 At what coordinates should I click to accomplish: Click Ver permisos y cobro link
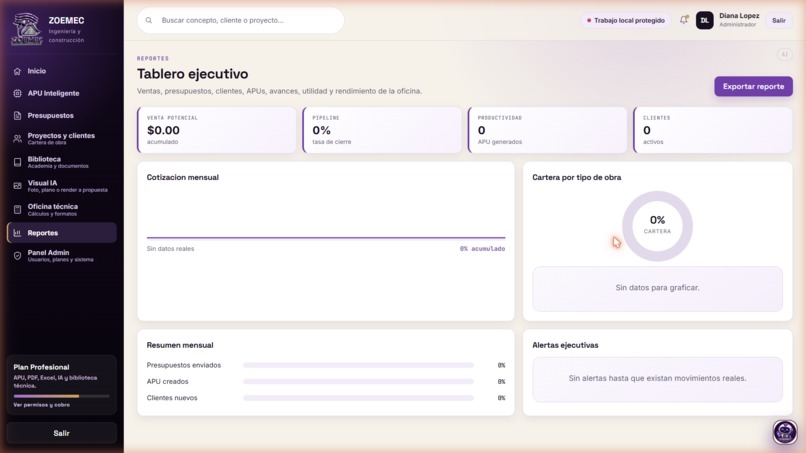42,405
